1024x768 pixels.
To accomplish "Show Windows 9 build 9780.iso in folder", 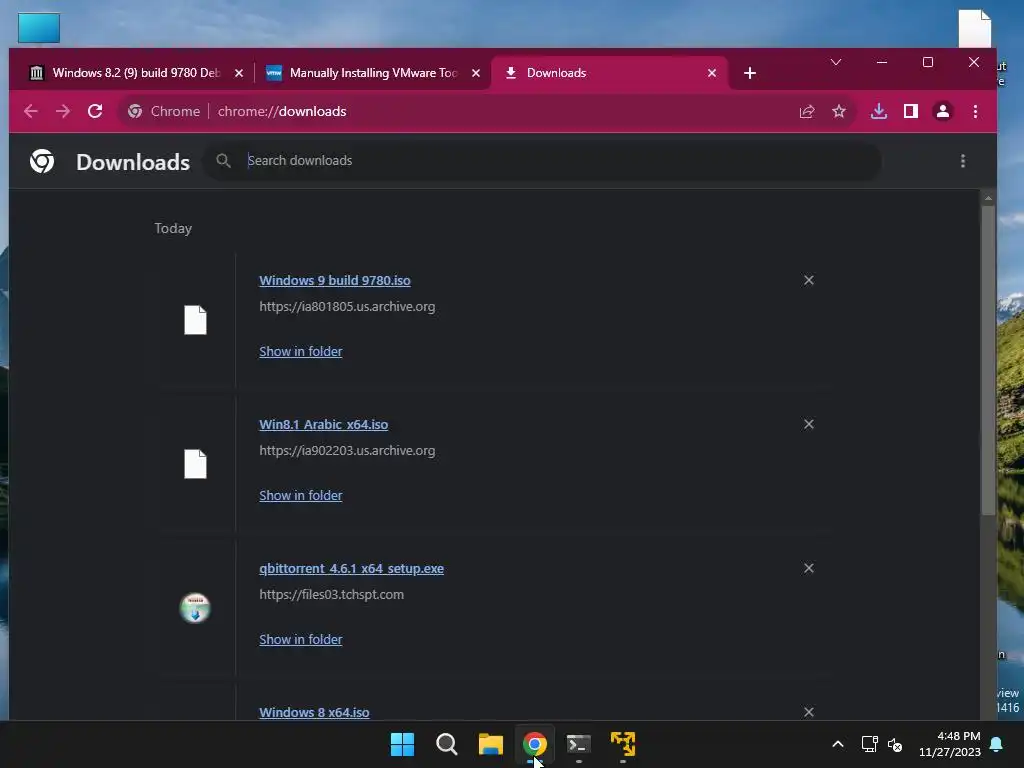I will coord(300,351).
